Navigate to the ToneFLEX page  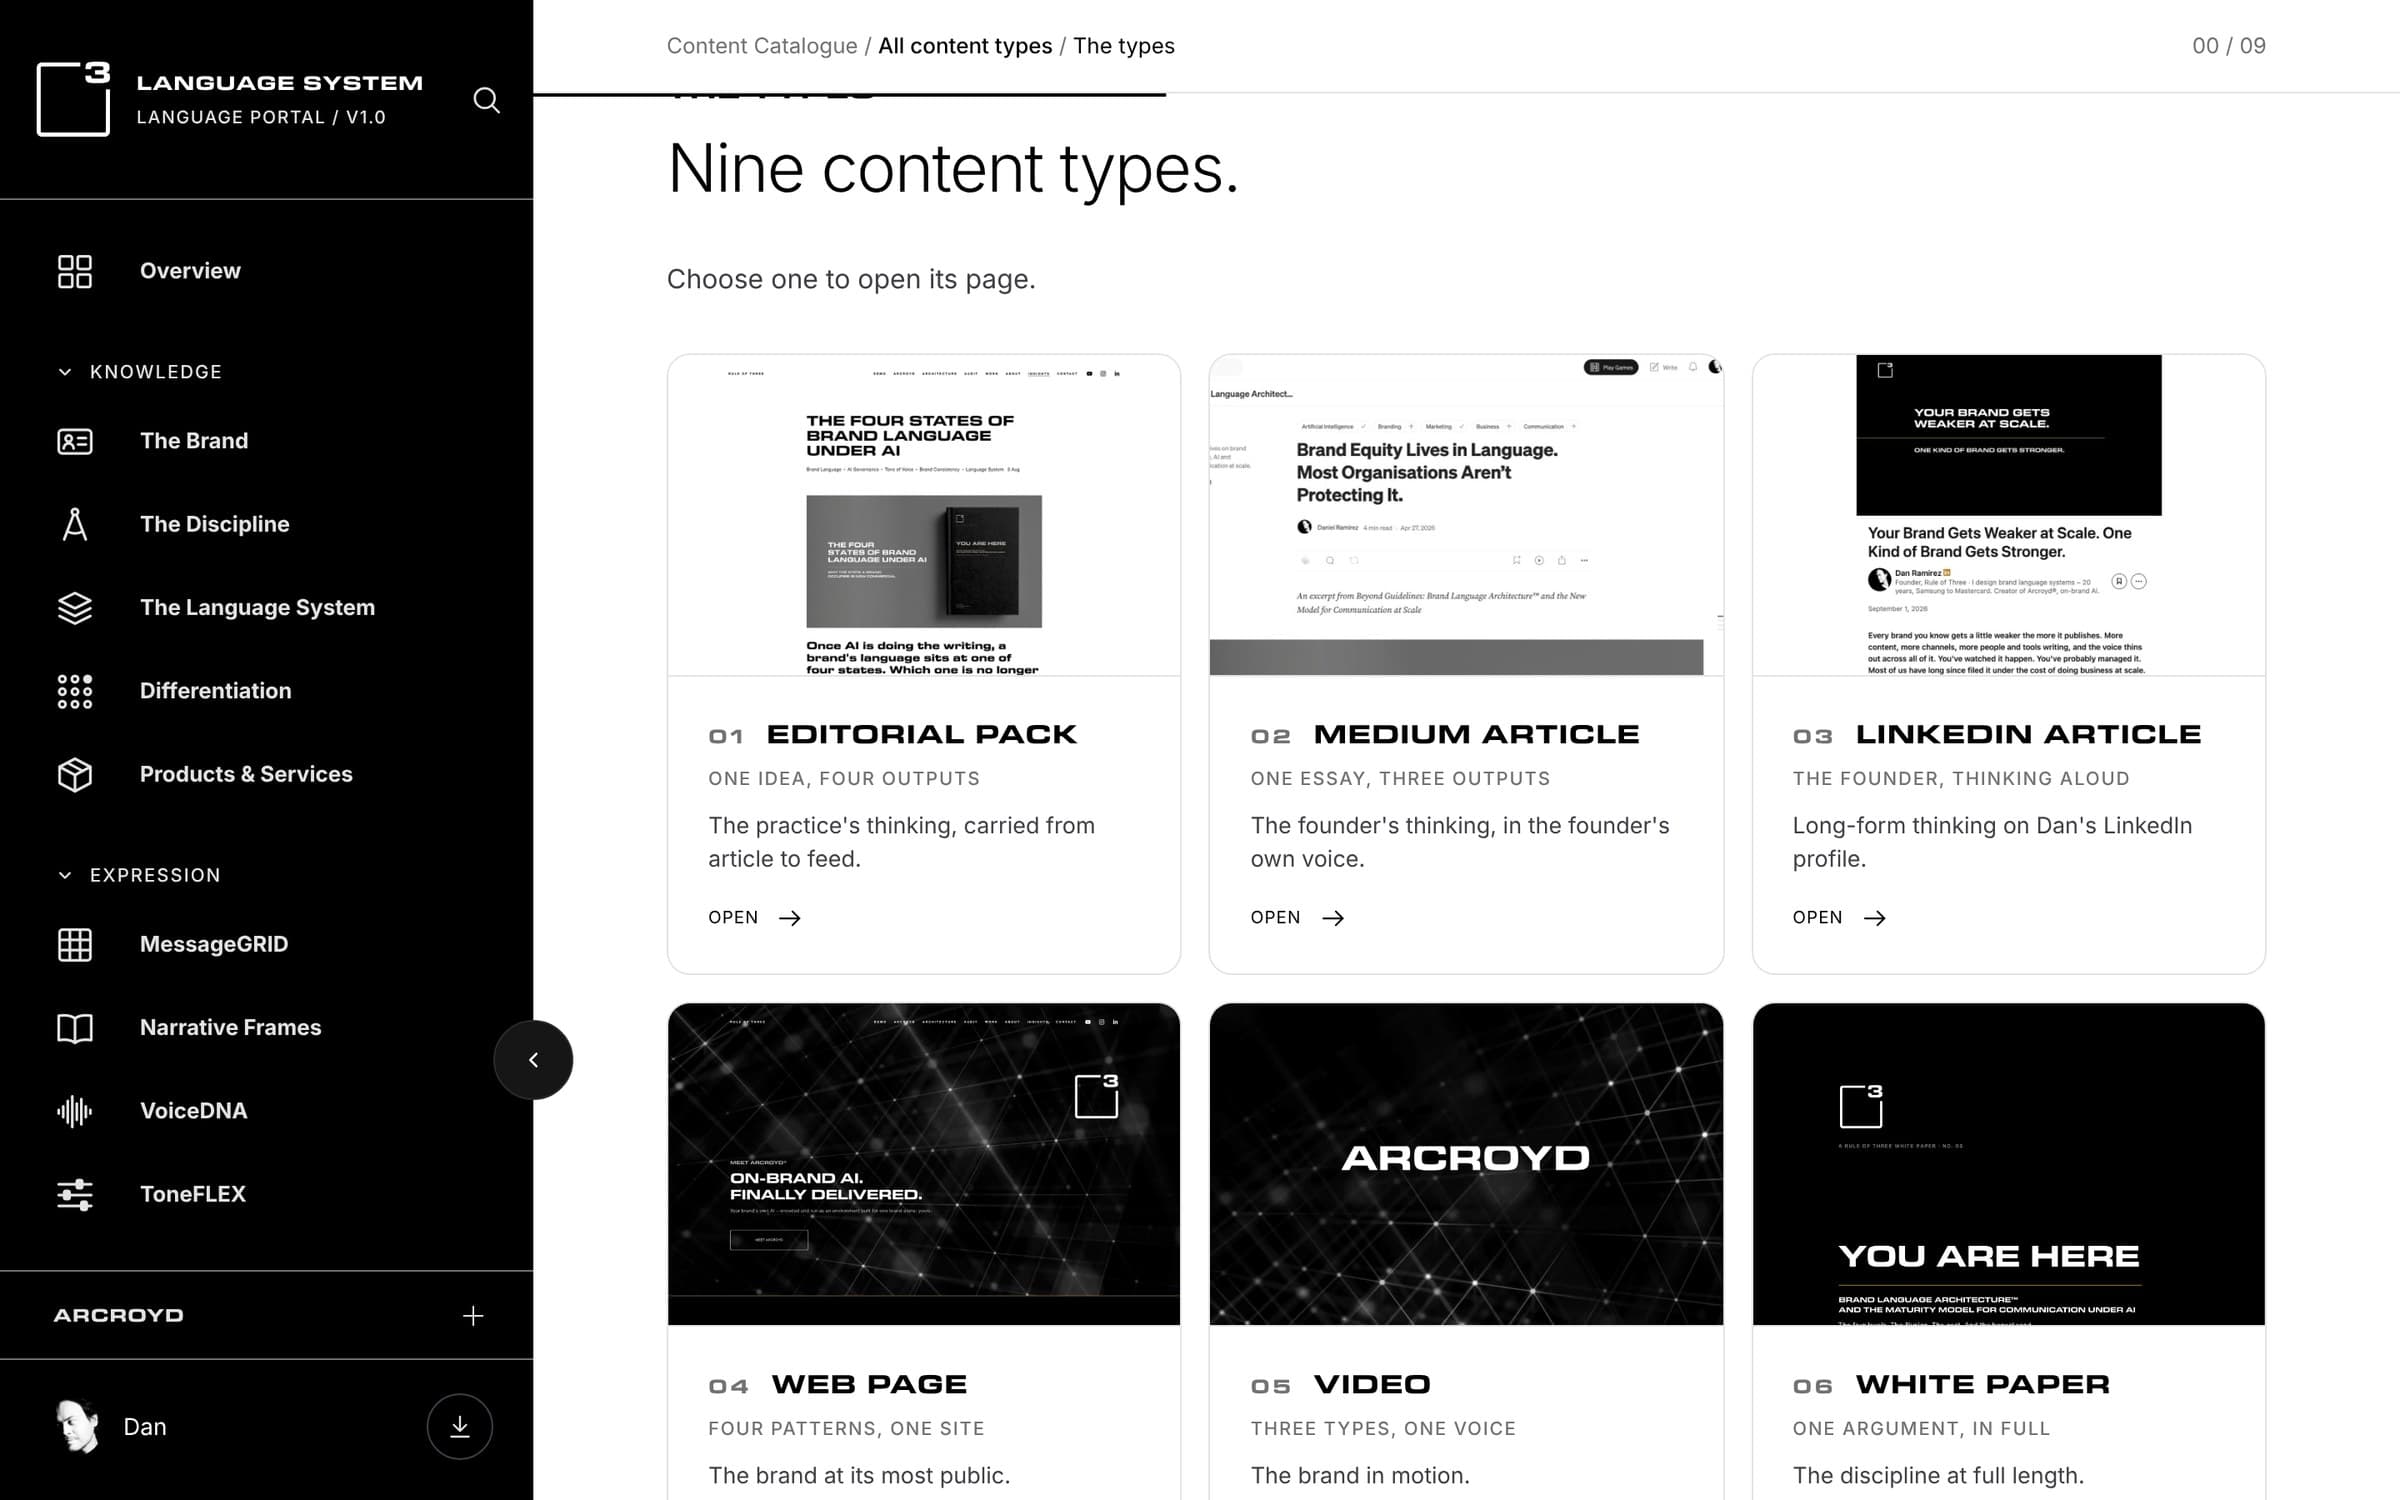click(x=192, y=1194)
